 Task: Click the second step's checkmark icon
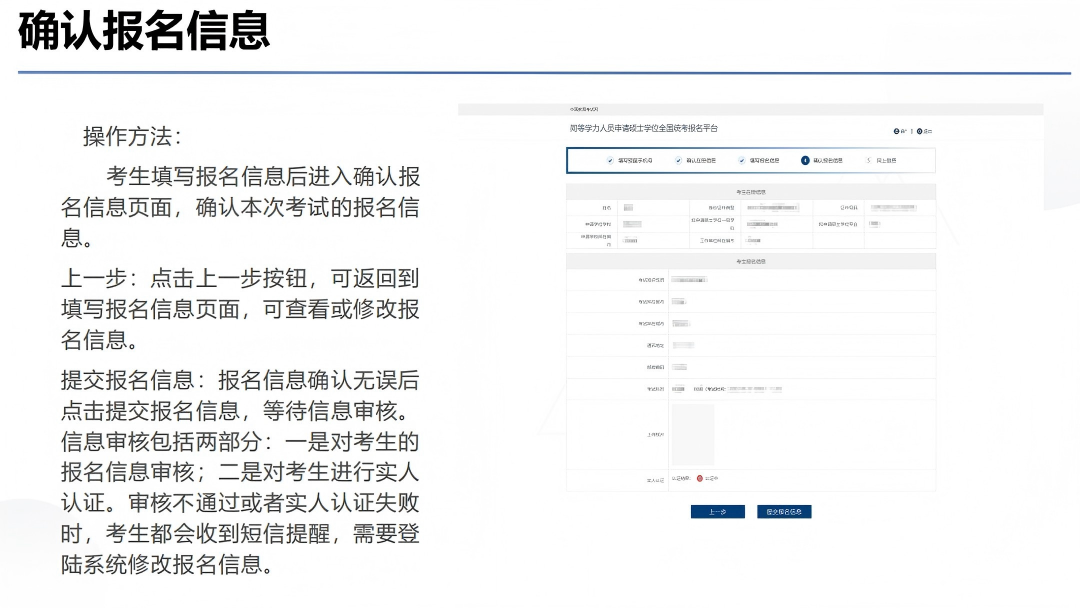pos(678,160)
